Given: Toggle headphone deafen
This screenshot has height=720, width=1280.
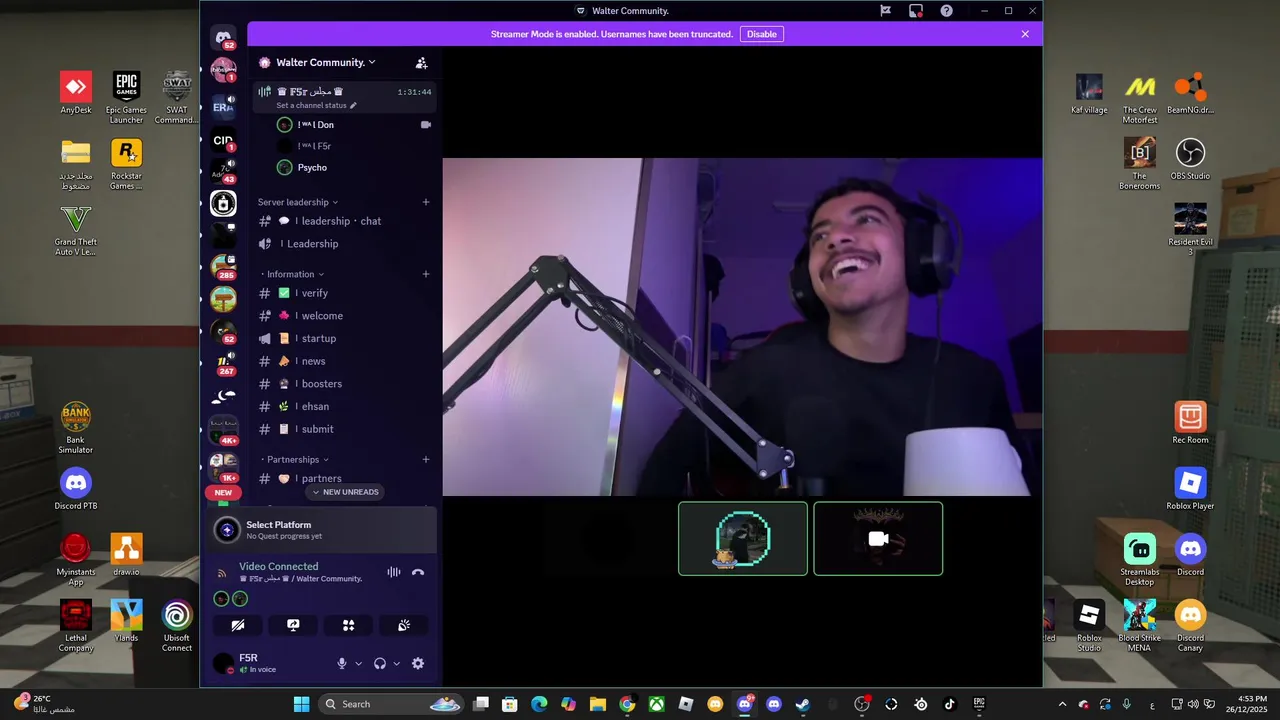Looking at the screenshot, I should point(380,663).
